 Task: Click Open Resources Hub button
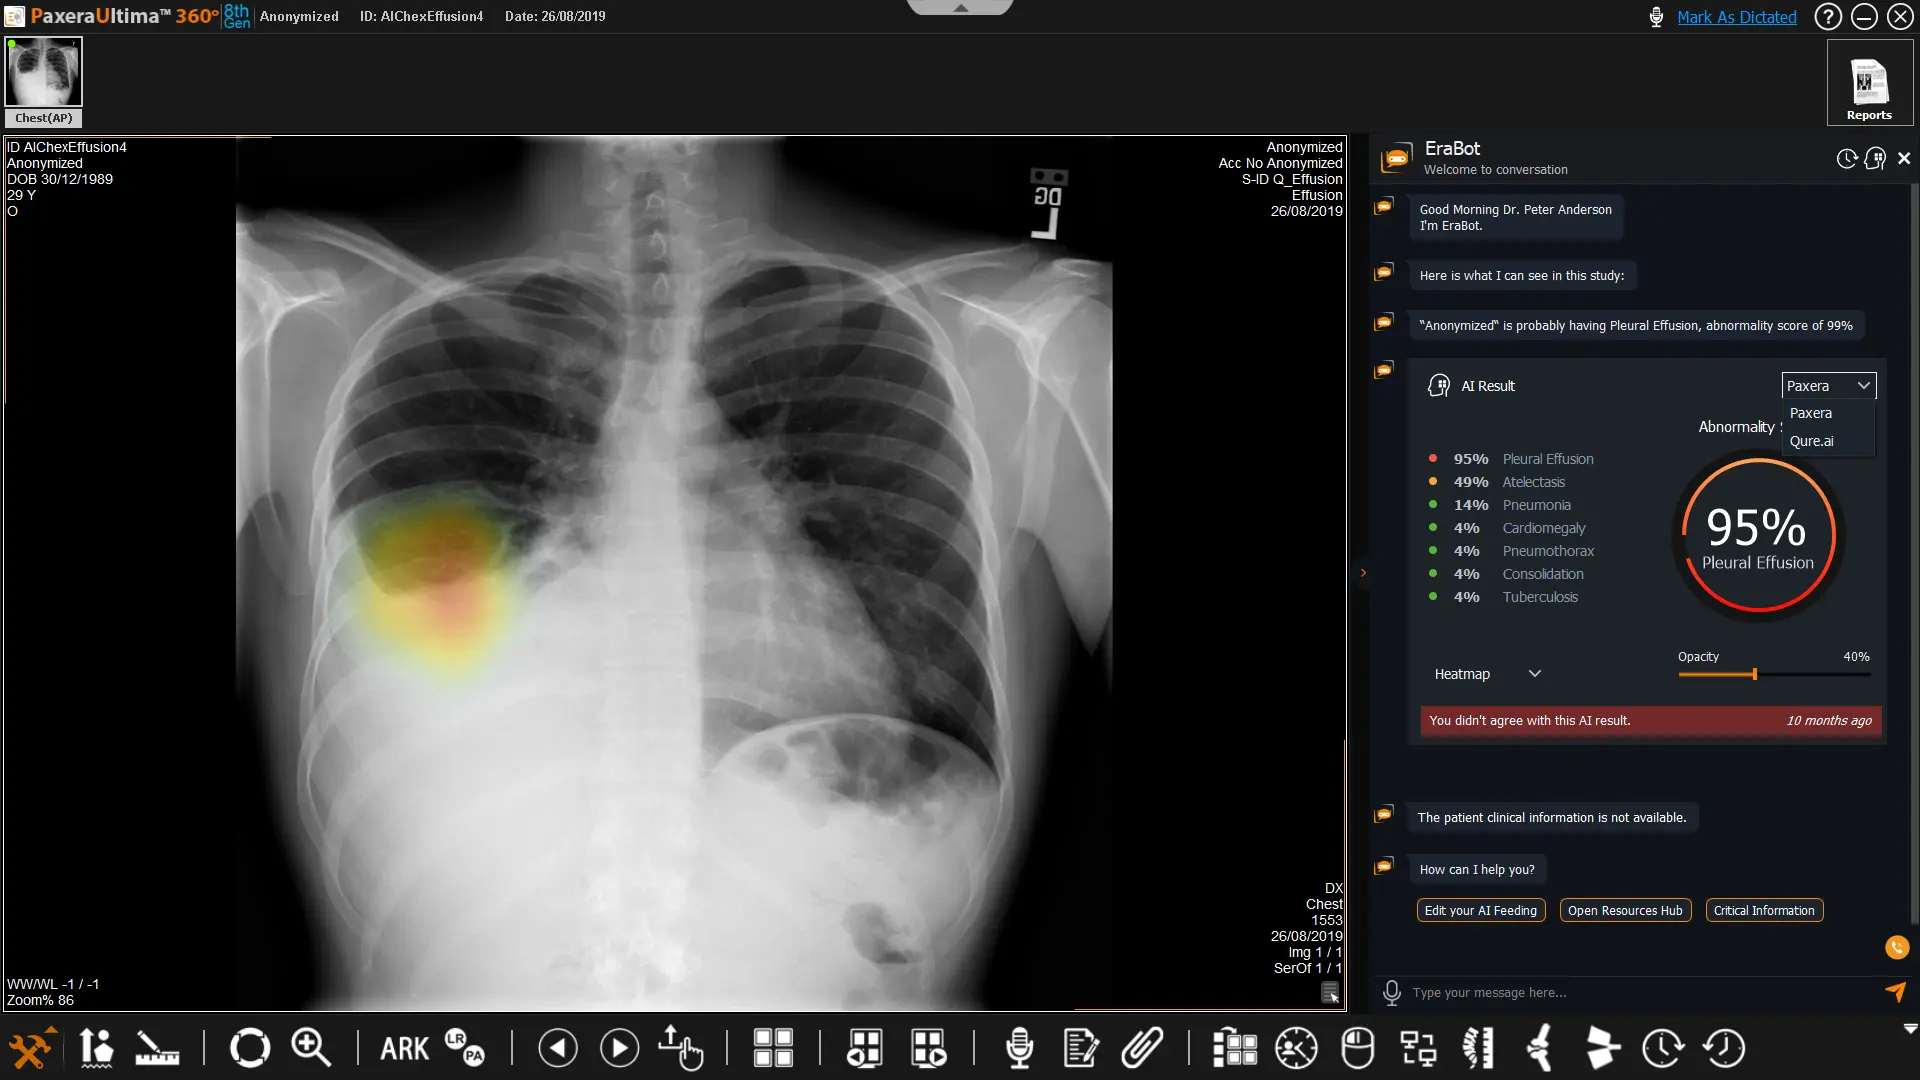tap(1625, 910)
